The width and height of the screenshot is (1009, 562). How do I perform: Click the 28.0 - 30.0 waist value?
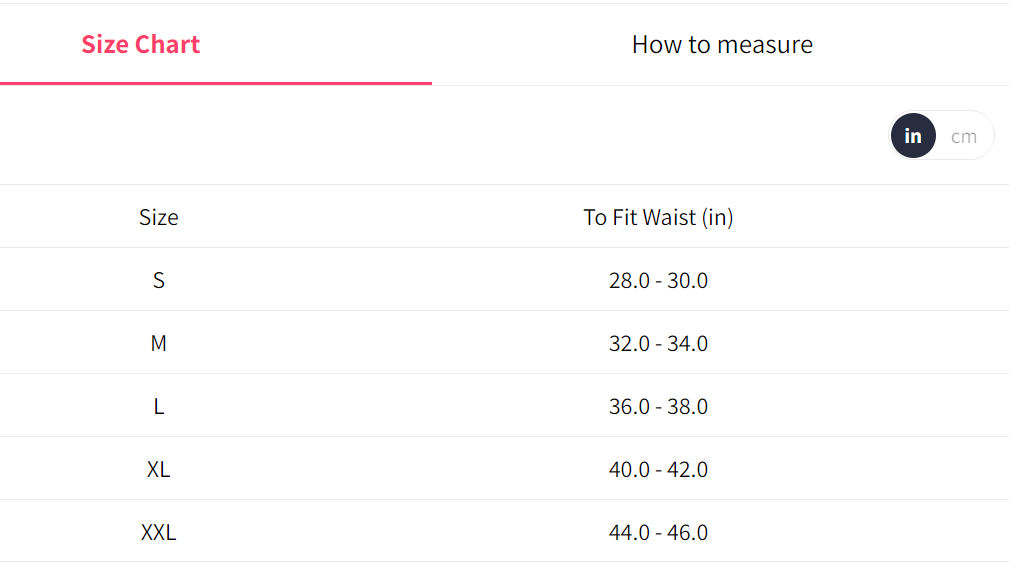click(658, 280)
